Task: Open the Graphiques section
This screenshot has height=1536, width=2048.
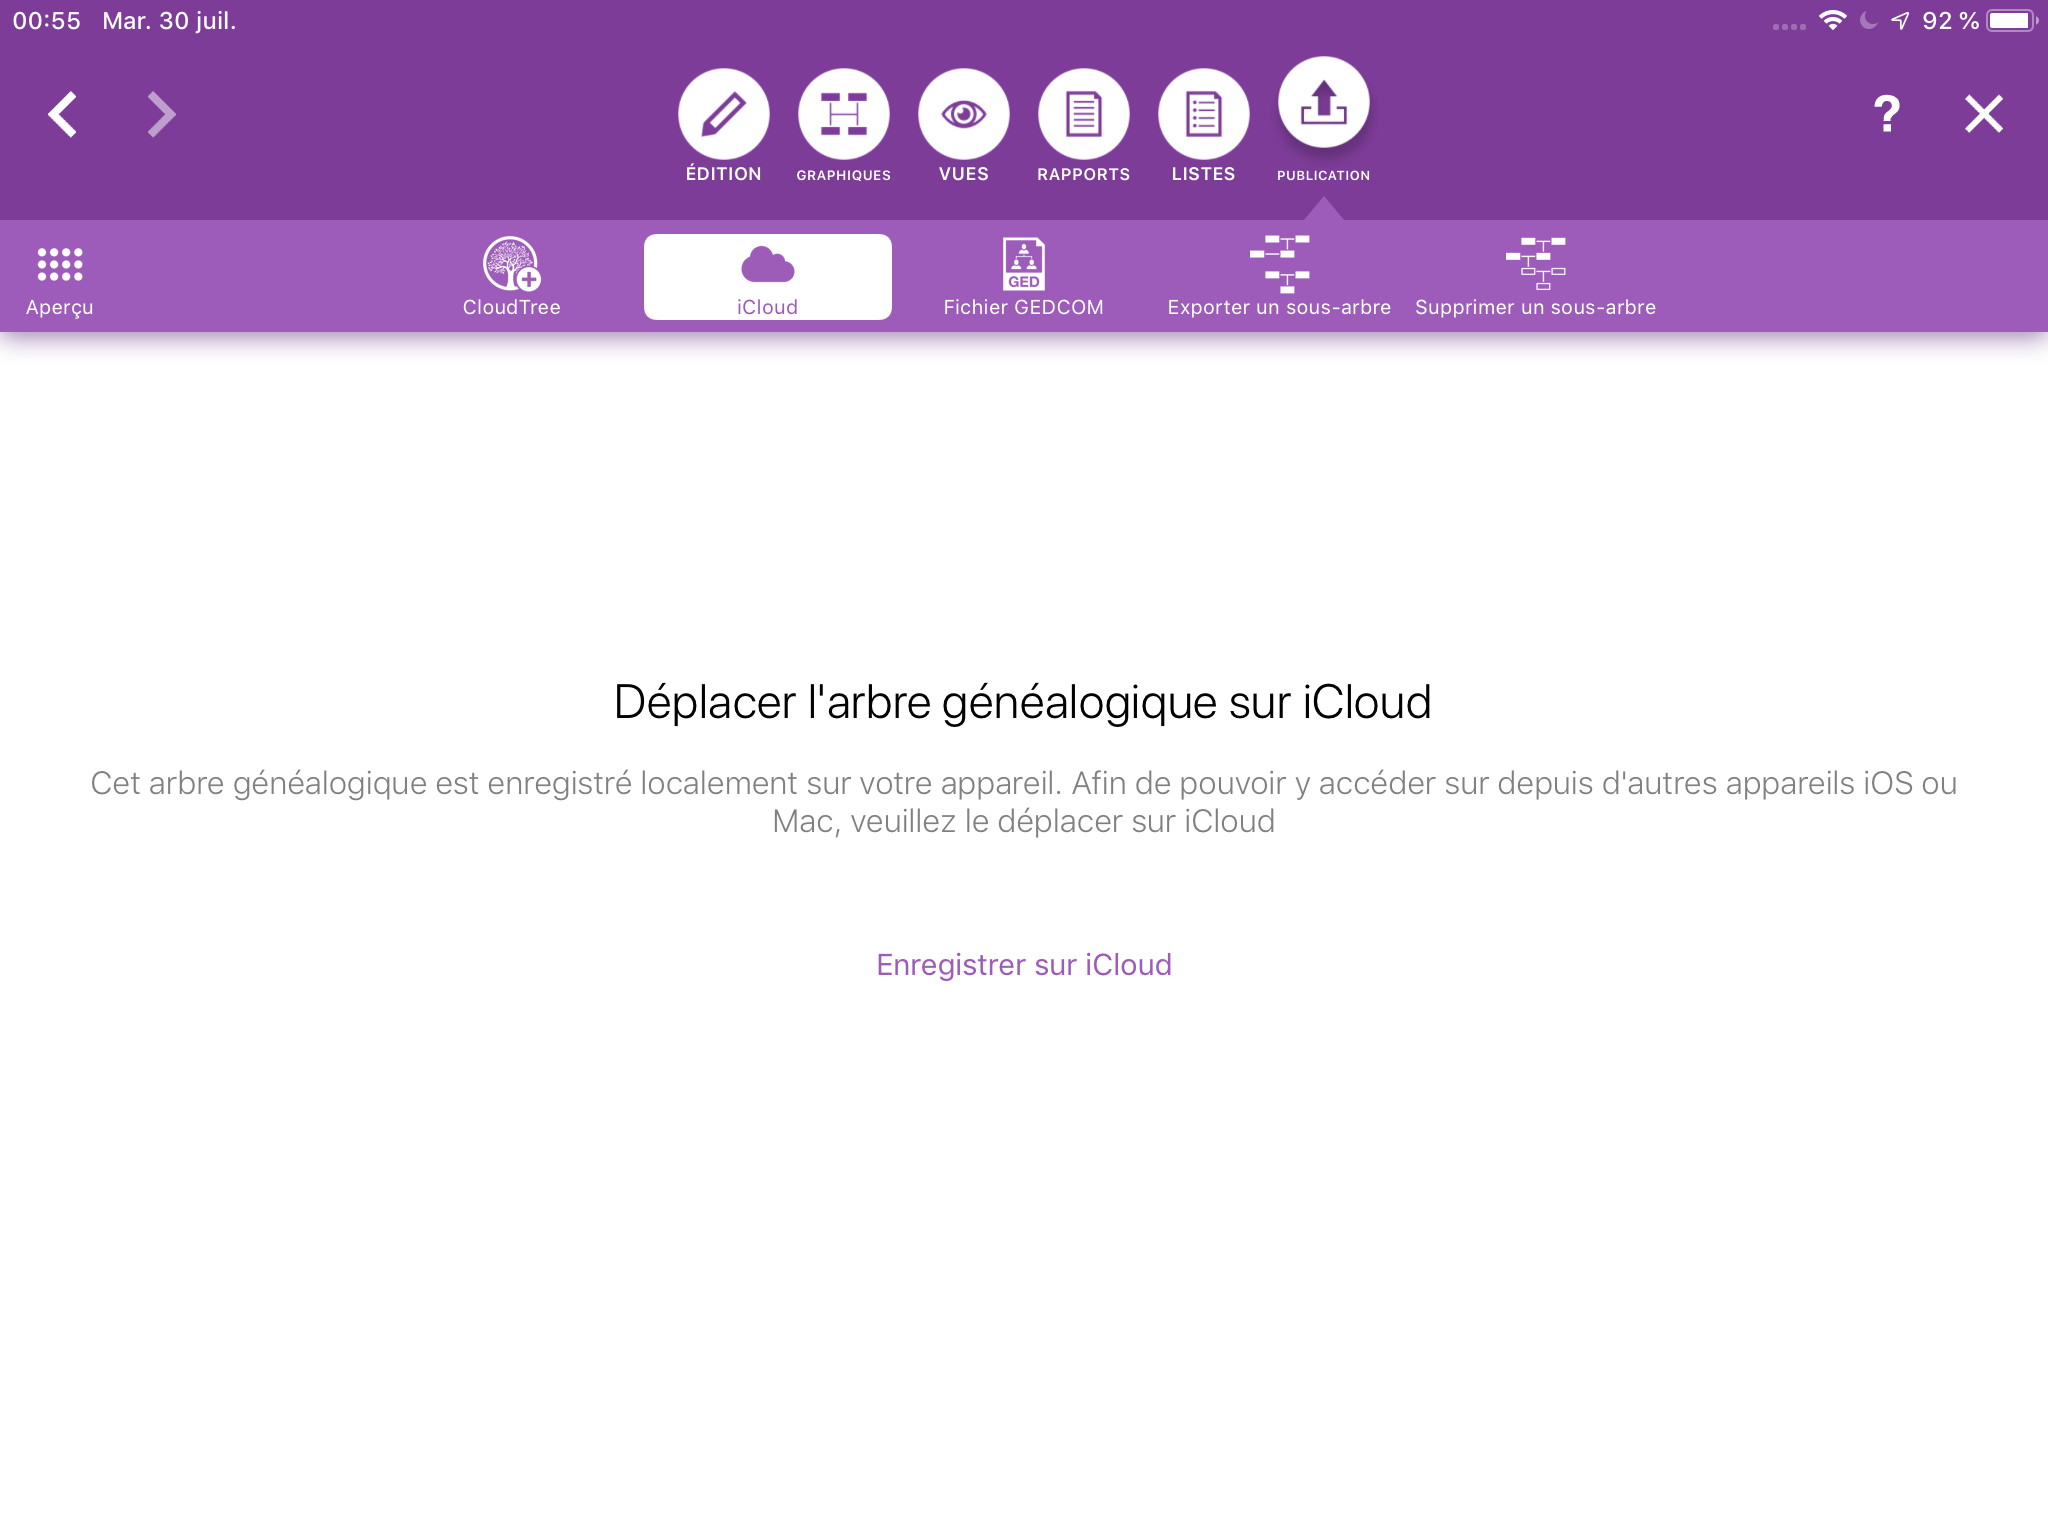Action: pyautogui.click(x=843, y=126)
